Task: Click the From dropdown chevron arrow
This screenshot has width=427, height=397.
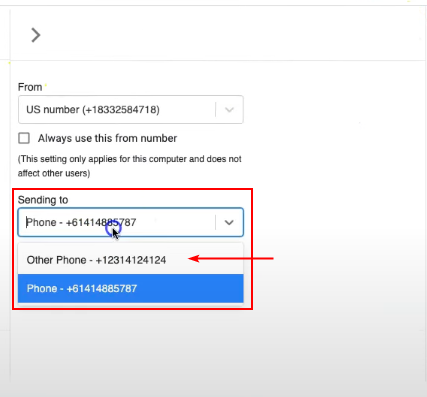Action: point(229,110)
